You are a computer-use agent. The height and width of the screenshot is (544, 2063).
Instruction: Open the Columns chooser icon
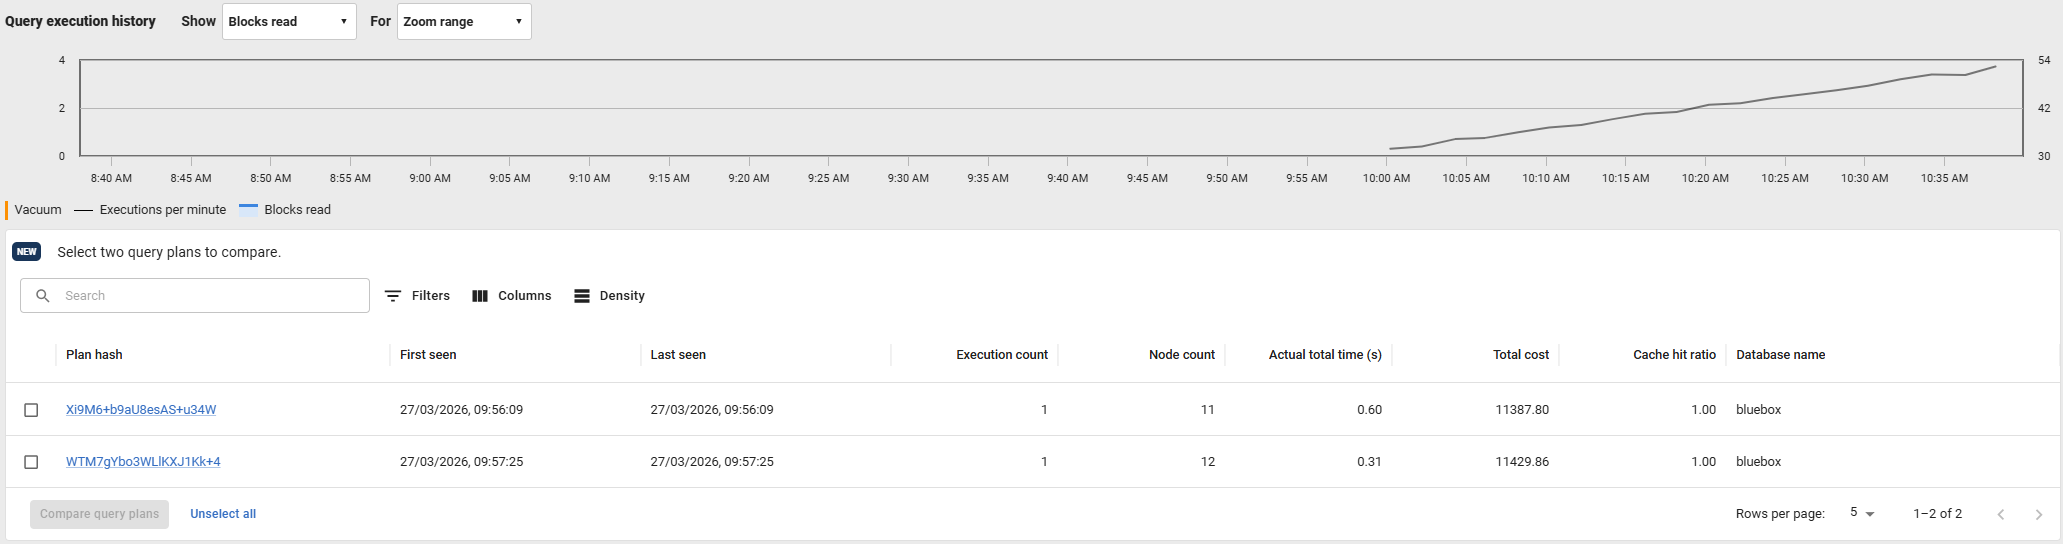pos(480,296)
